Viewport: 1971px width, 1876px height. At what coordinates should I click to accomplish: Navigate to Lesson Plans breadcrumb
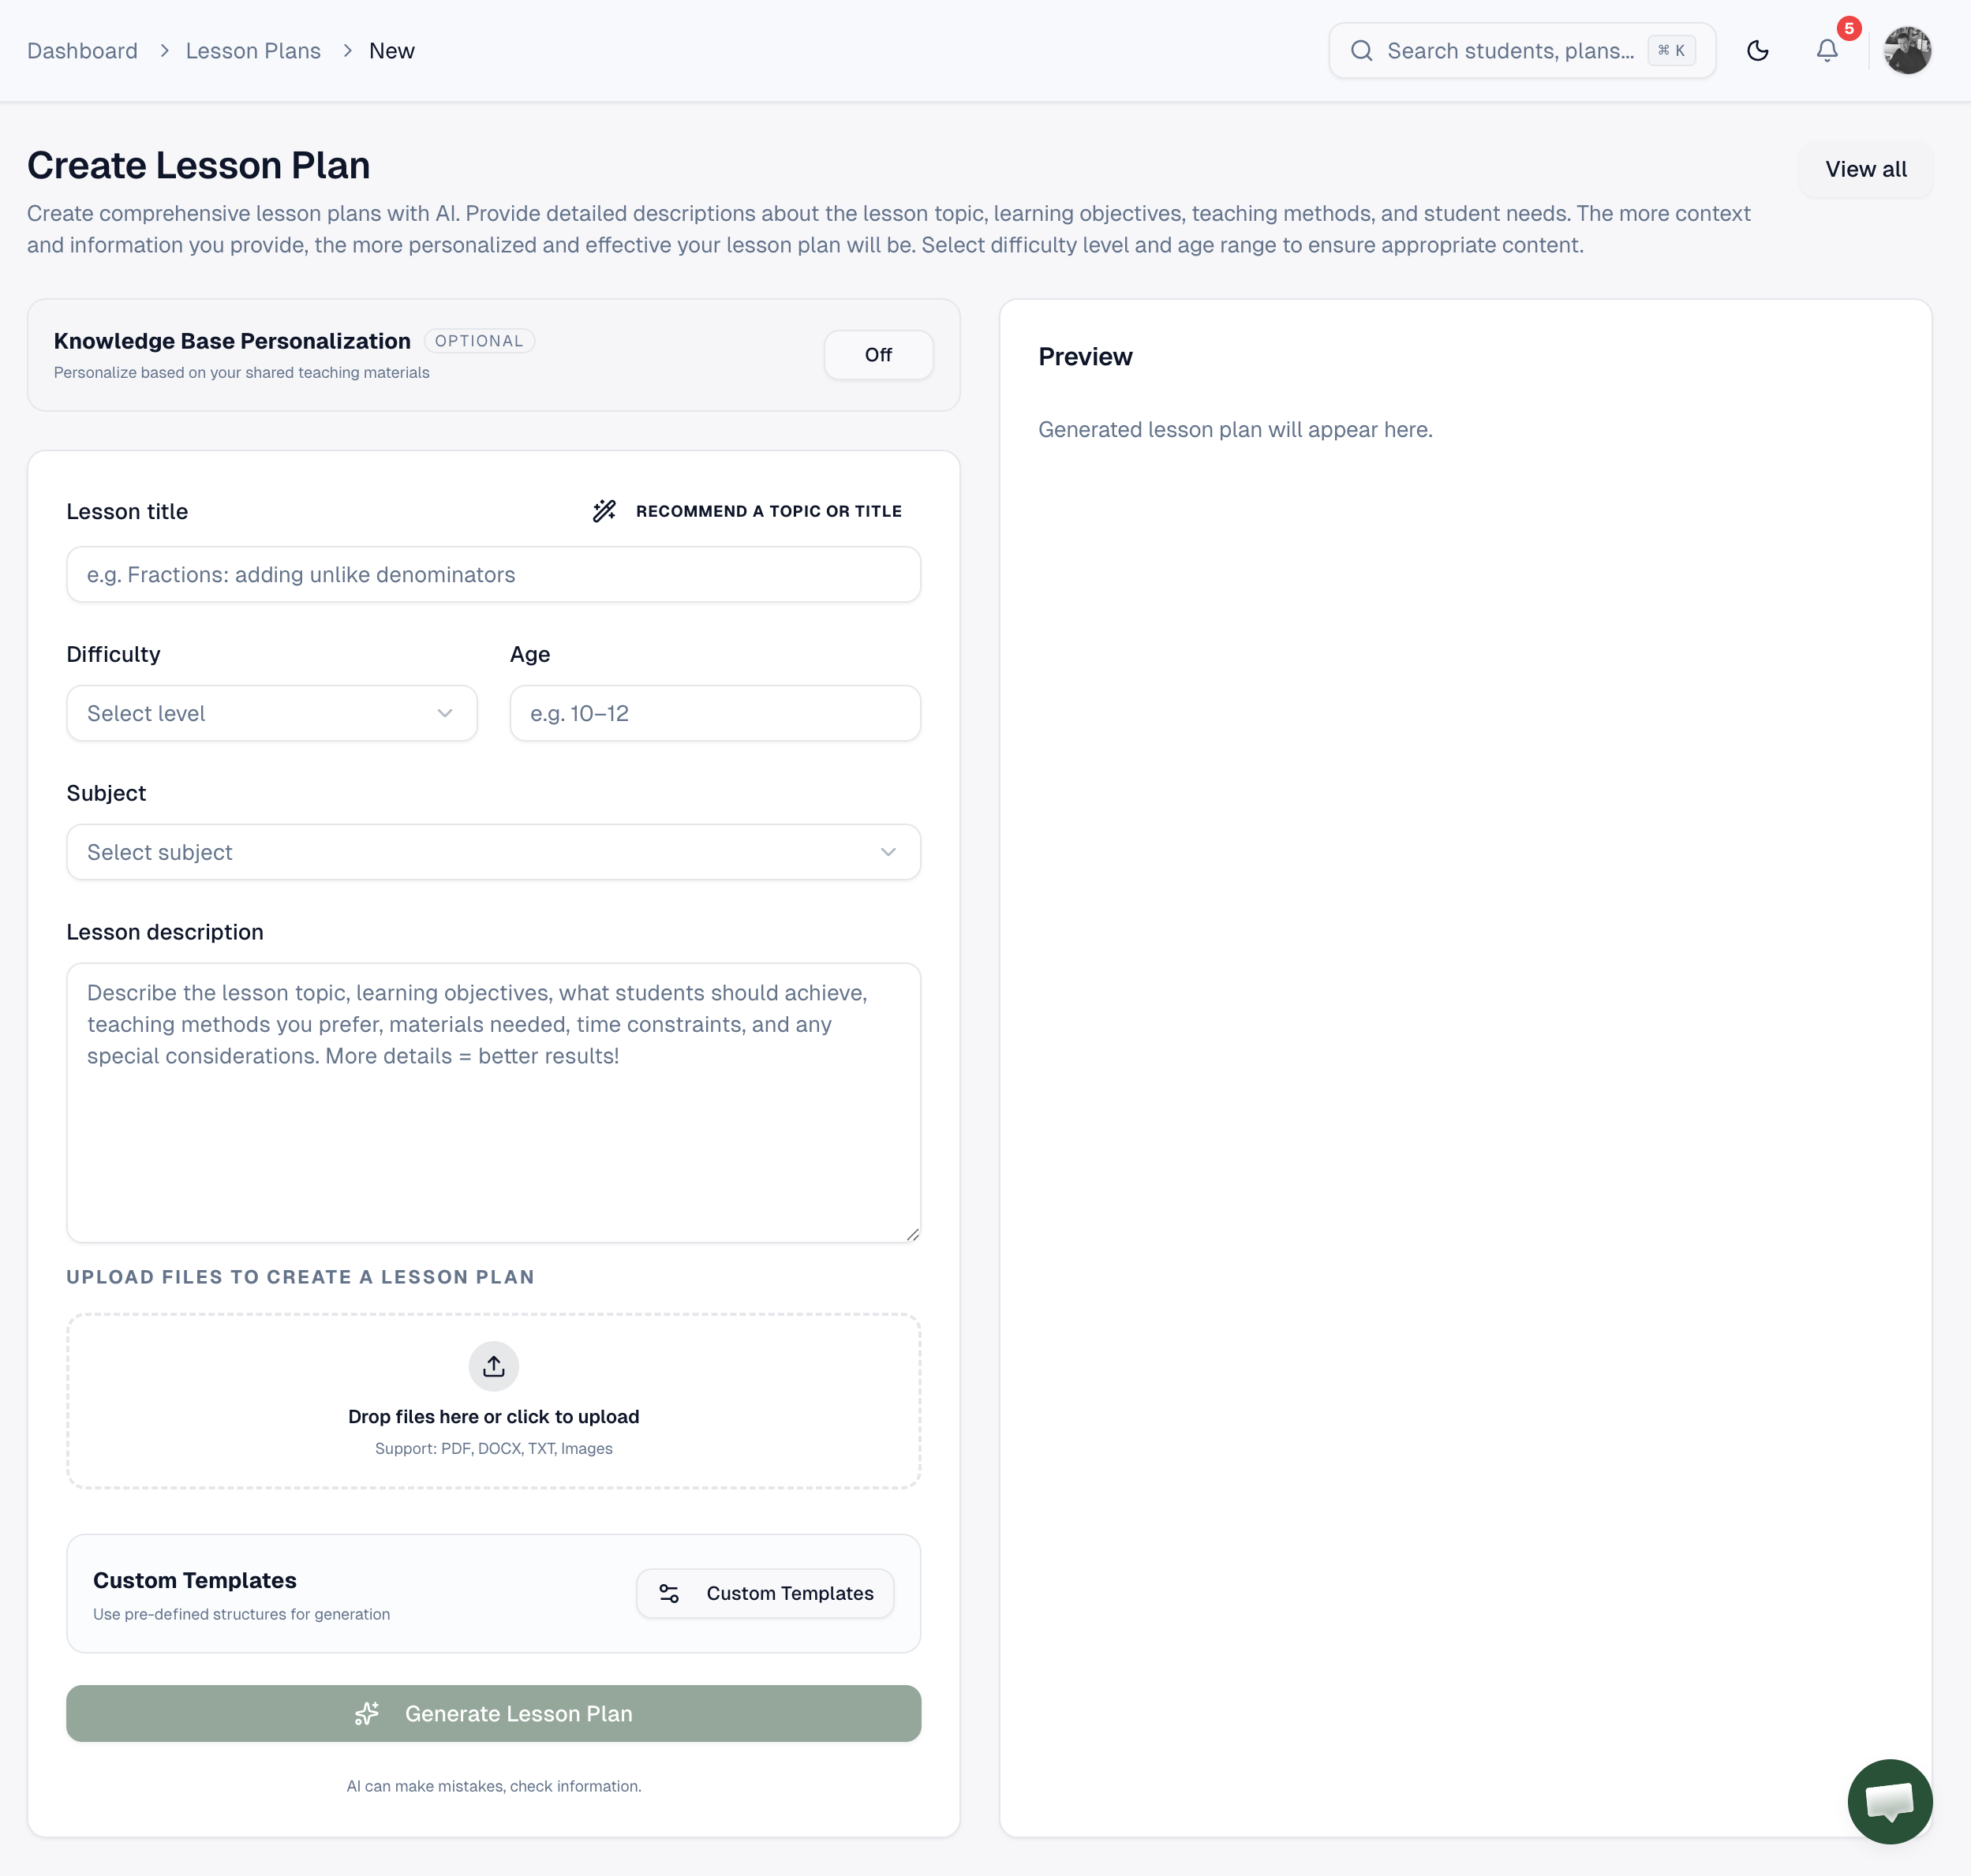click(x=253, y=51)
